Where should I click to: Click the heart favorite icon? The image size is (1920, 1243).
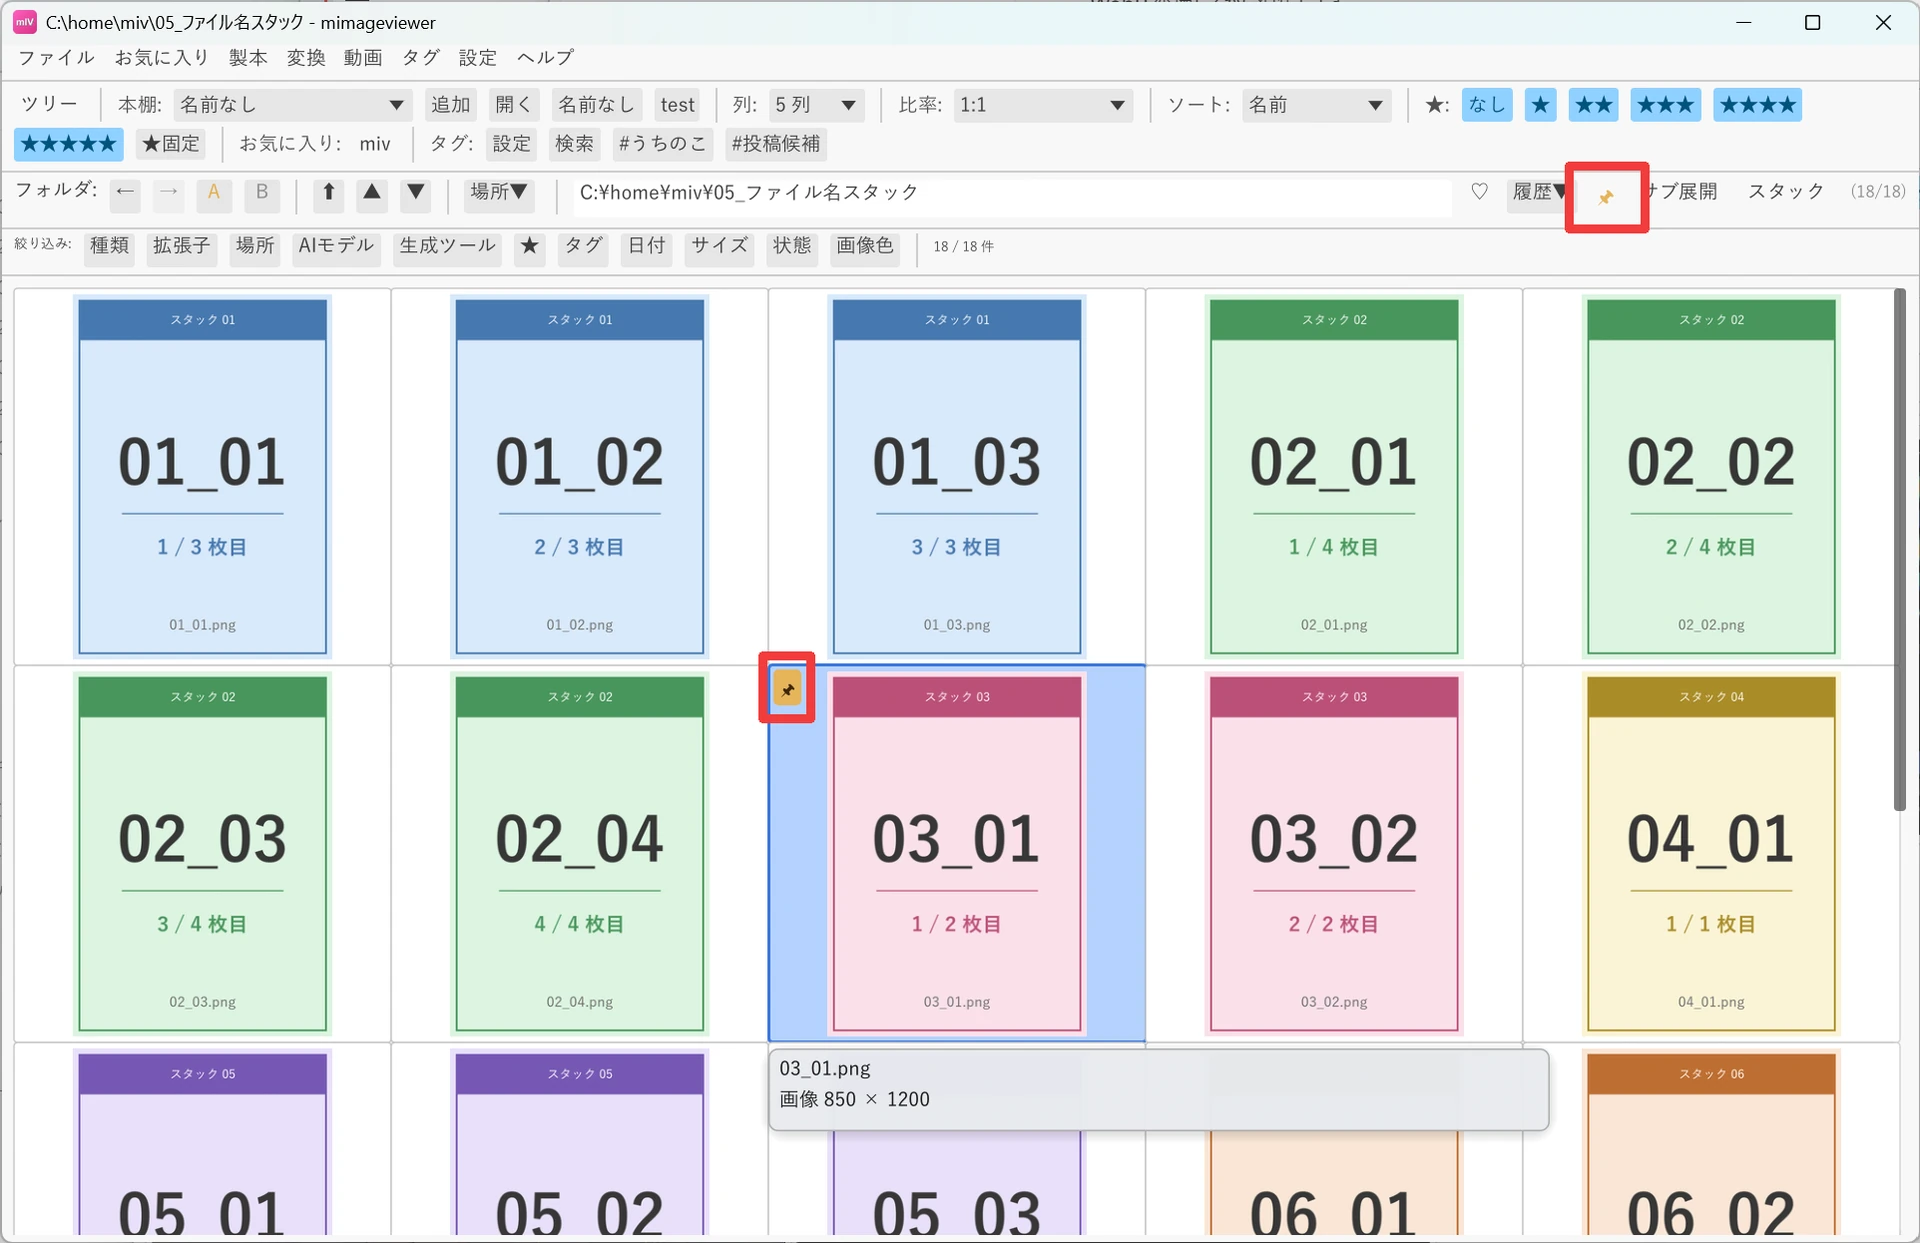pos(1479,192)
